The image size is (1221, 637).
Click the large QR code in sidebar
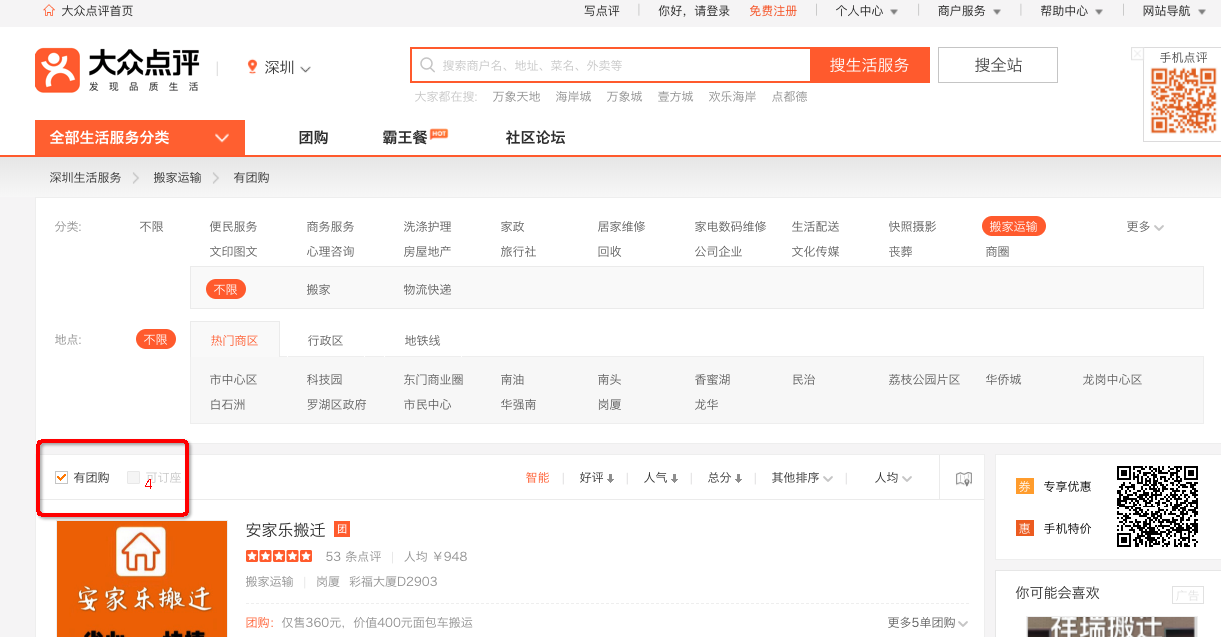click(1157, 506)
